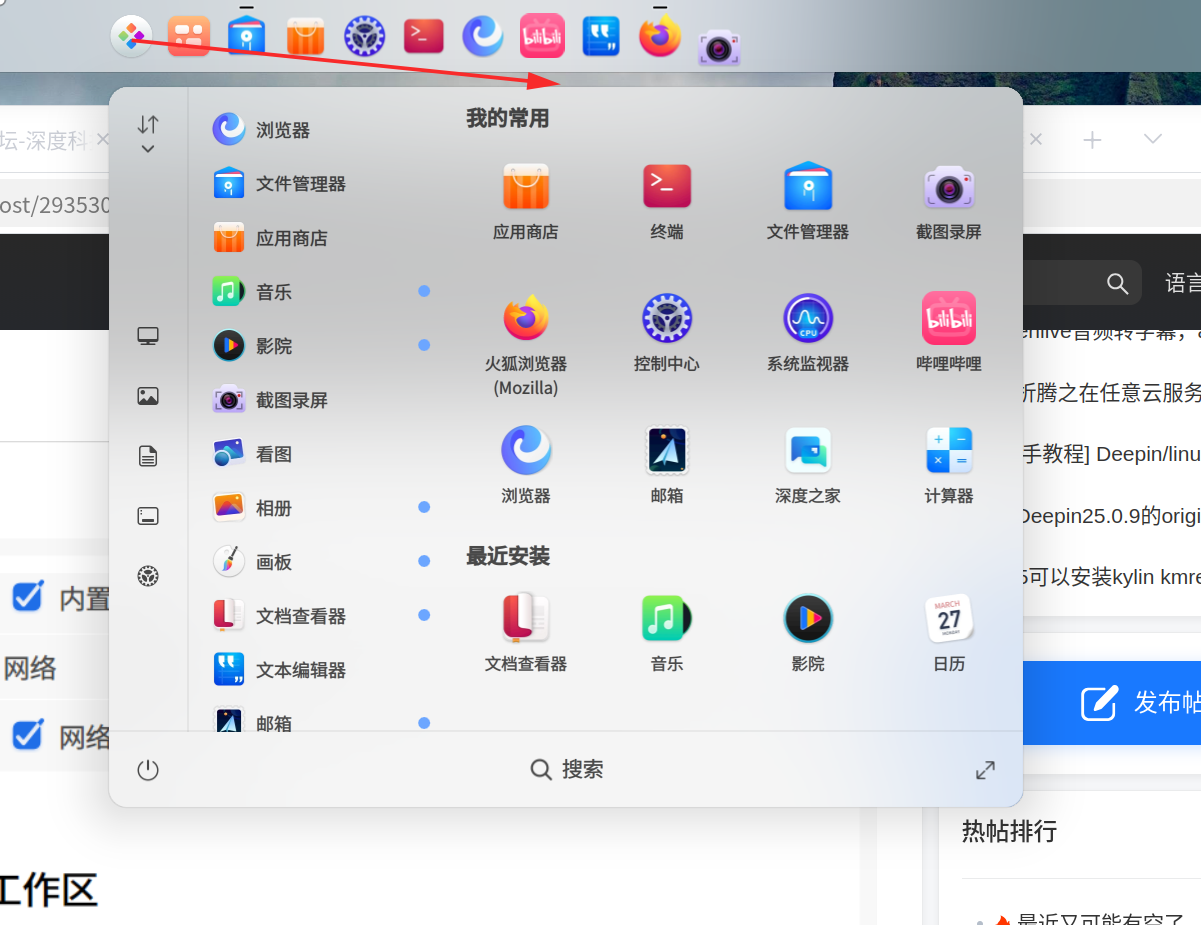Open Control Center from the dock
The width and height of the screenshot is (1201, 925).
point(364,37)
